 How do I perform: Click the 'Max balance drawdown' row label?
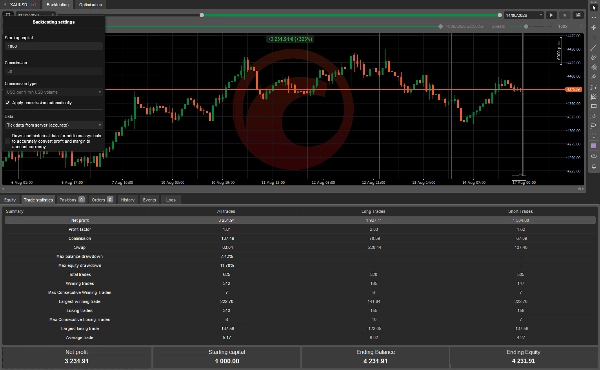[x=80, y=256]
